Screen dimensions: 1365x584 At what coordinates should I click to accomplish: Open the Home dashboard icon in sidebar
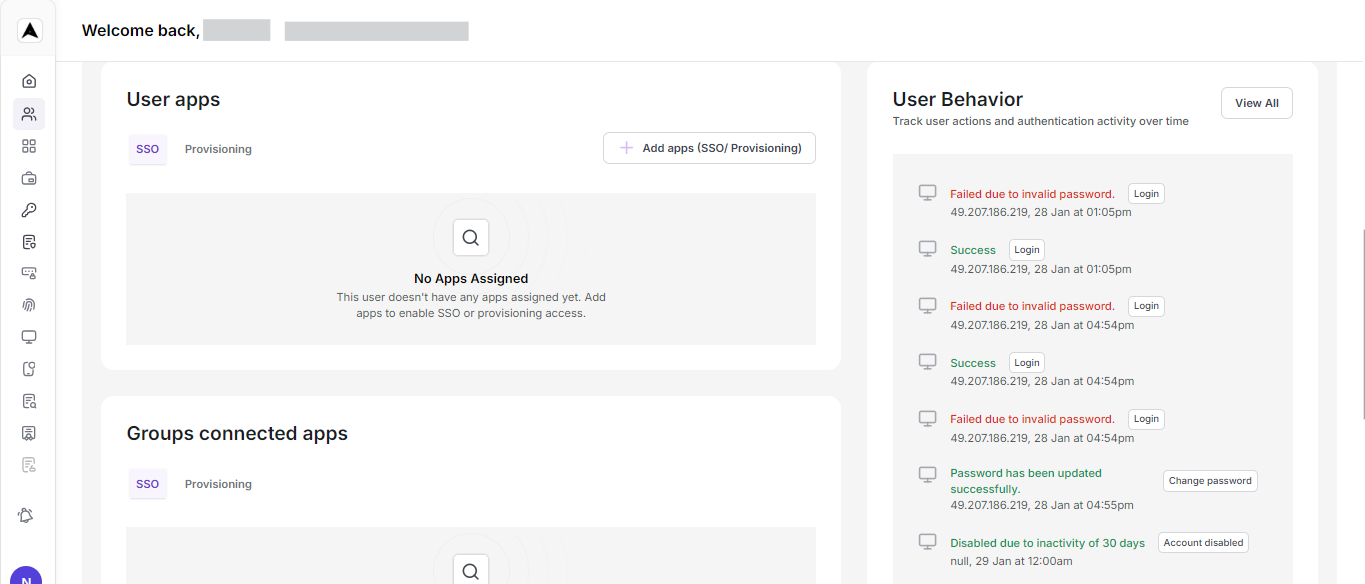click(29, 80)
